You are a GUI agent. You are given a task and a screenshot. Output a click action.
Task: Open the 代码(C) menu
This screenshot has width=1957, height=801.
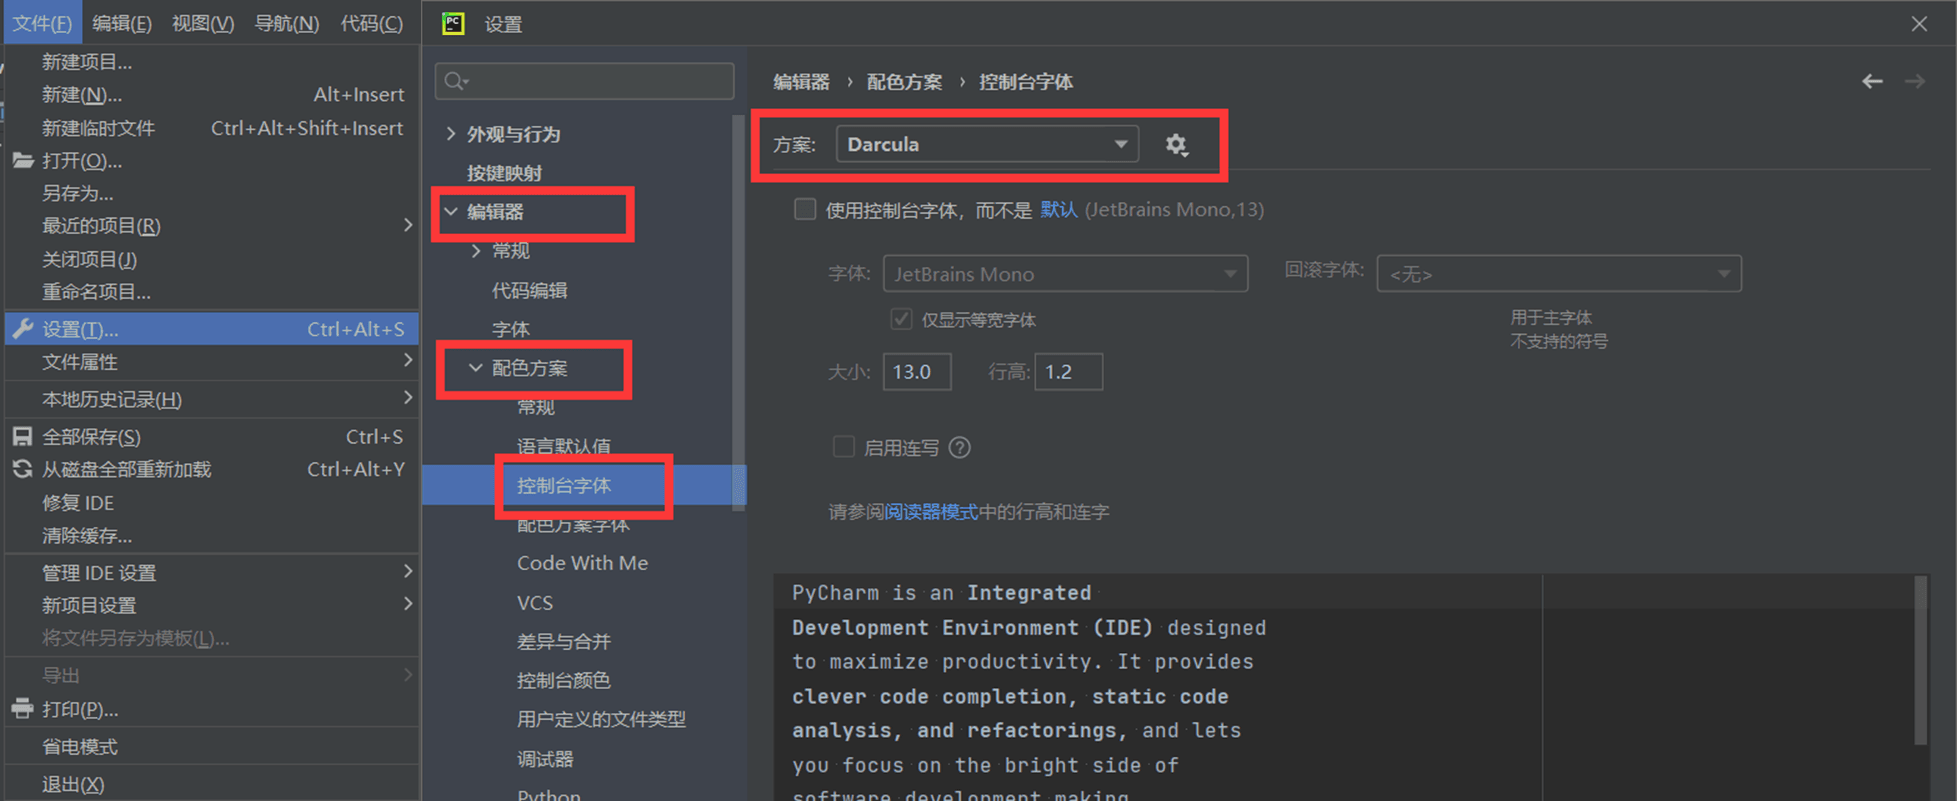pyautogui.click(x=372, y=23)
